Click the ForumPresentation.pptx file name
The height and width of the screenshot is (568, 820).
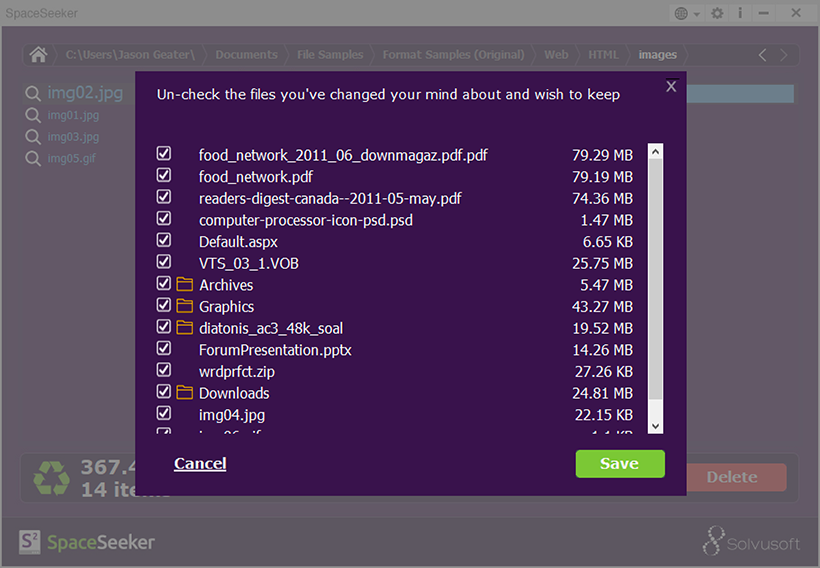(275, 350)
